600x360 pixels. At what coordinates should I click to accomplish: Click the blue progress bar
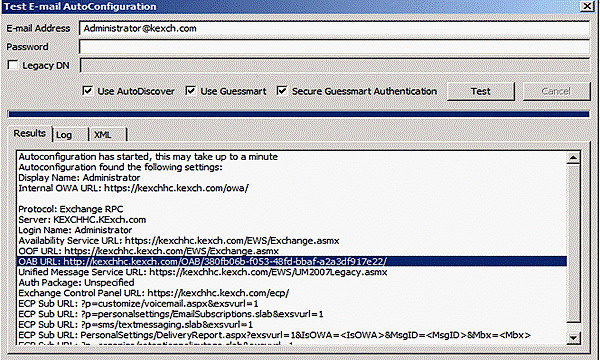298,114
